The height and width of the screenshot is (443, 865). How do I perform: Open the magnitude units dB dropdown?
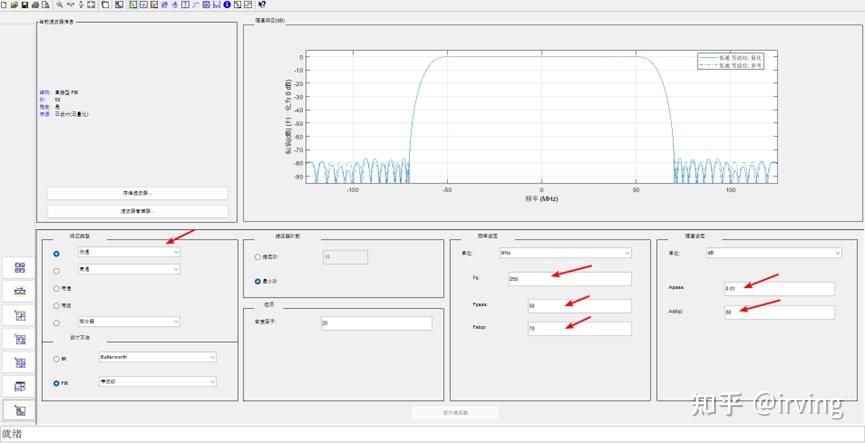[773, 253]
